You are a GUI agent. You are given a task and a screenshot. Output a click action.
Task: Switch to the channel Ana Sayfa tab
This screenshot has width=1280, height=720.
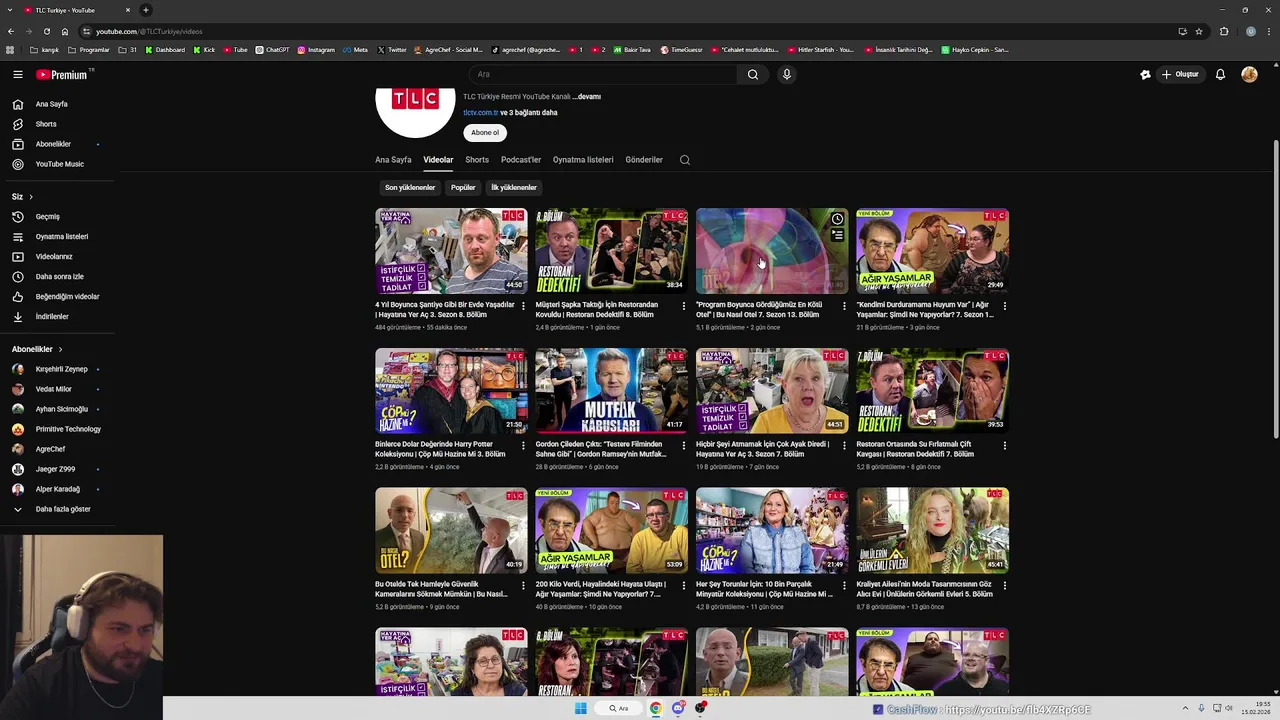tap(393, 160)
